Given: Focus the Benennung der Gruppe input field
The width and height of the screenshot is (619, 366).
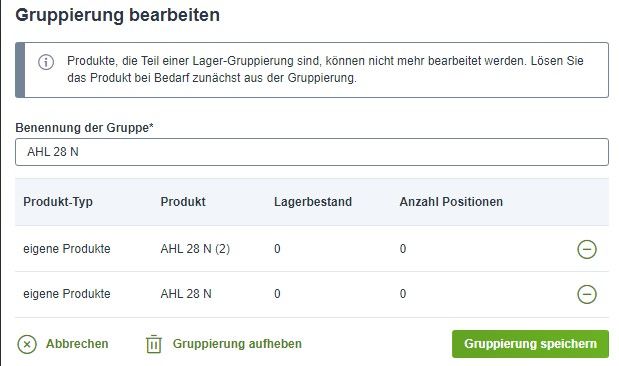Looking at the screenshot, I should pyautogui.click(x=312, y=152).
